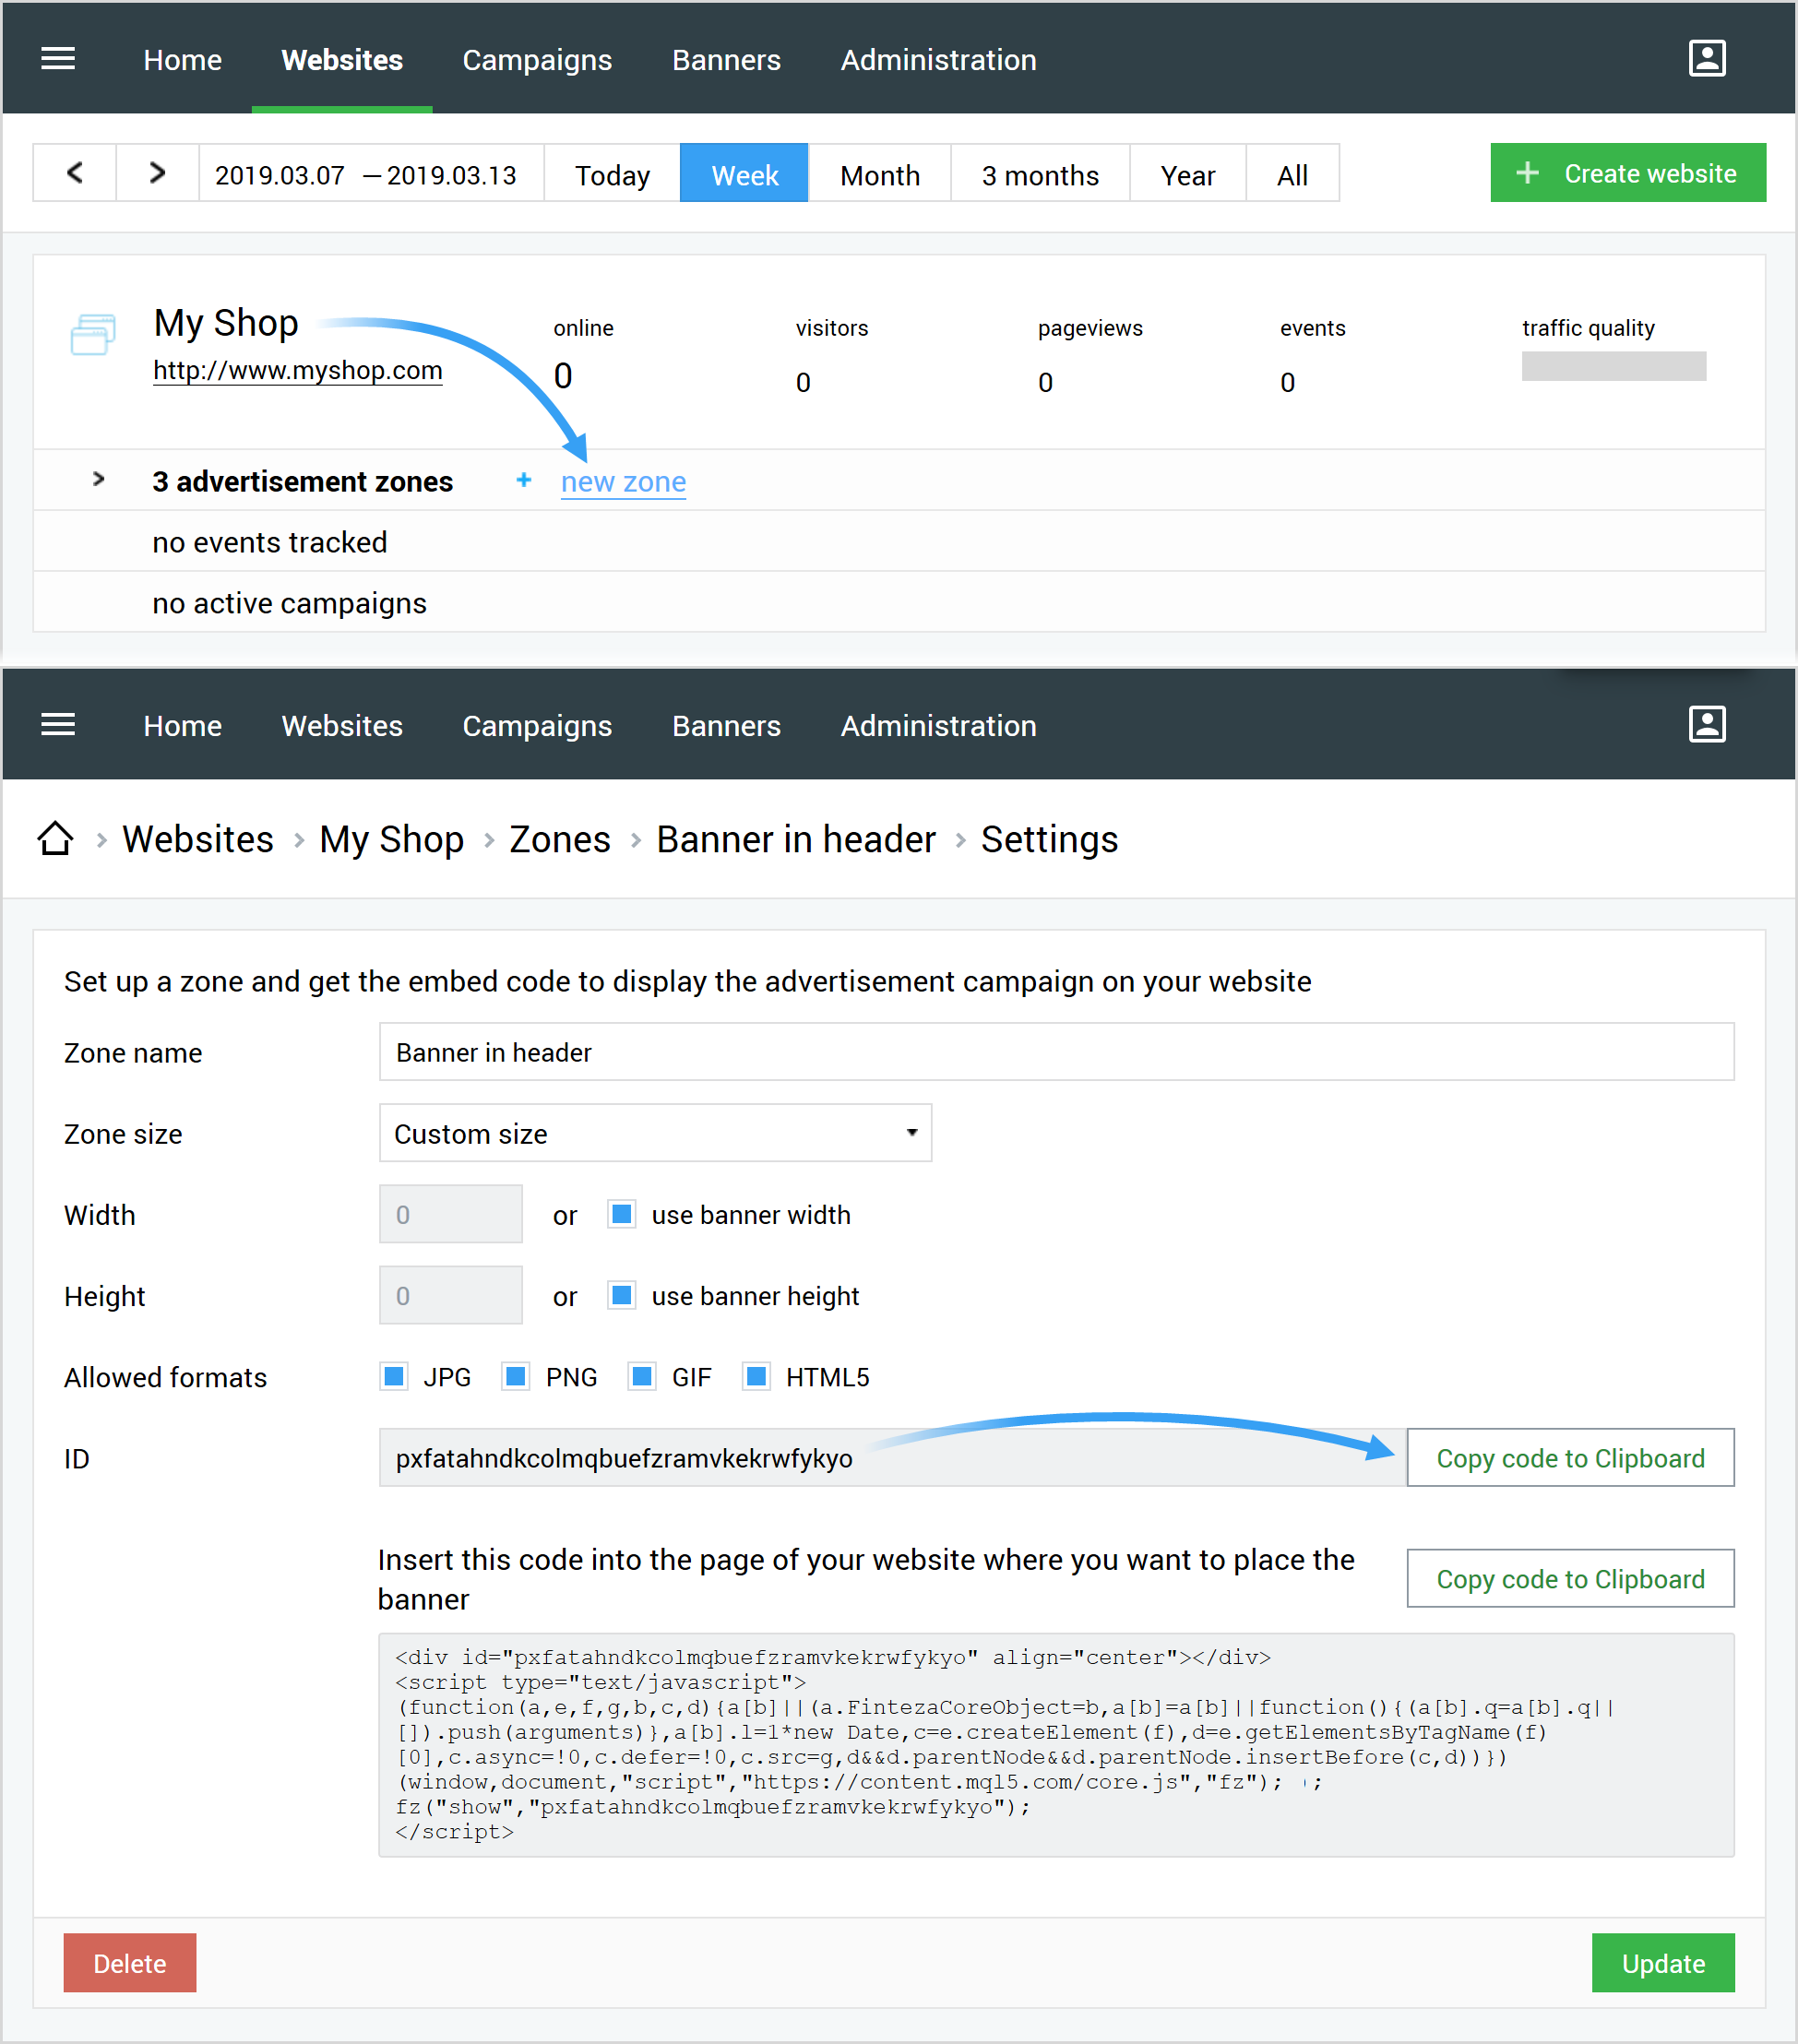Click Copy code to Clipboard button
The image size is (1798, 2044).
coord(1568,1458)
